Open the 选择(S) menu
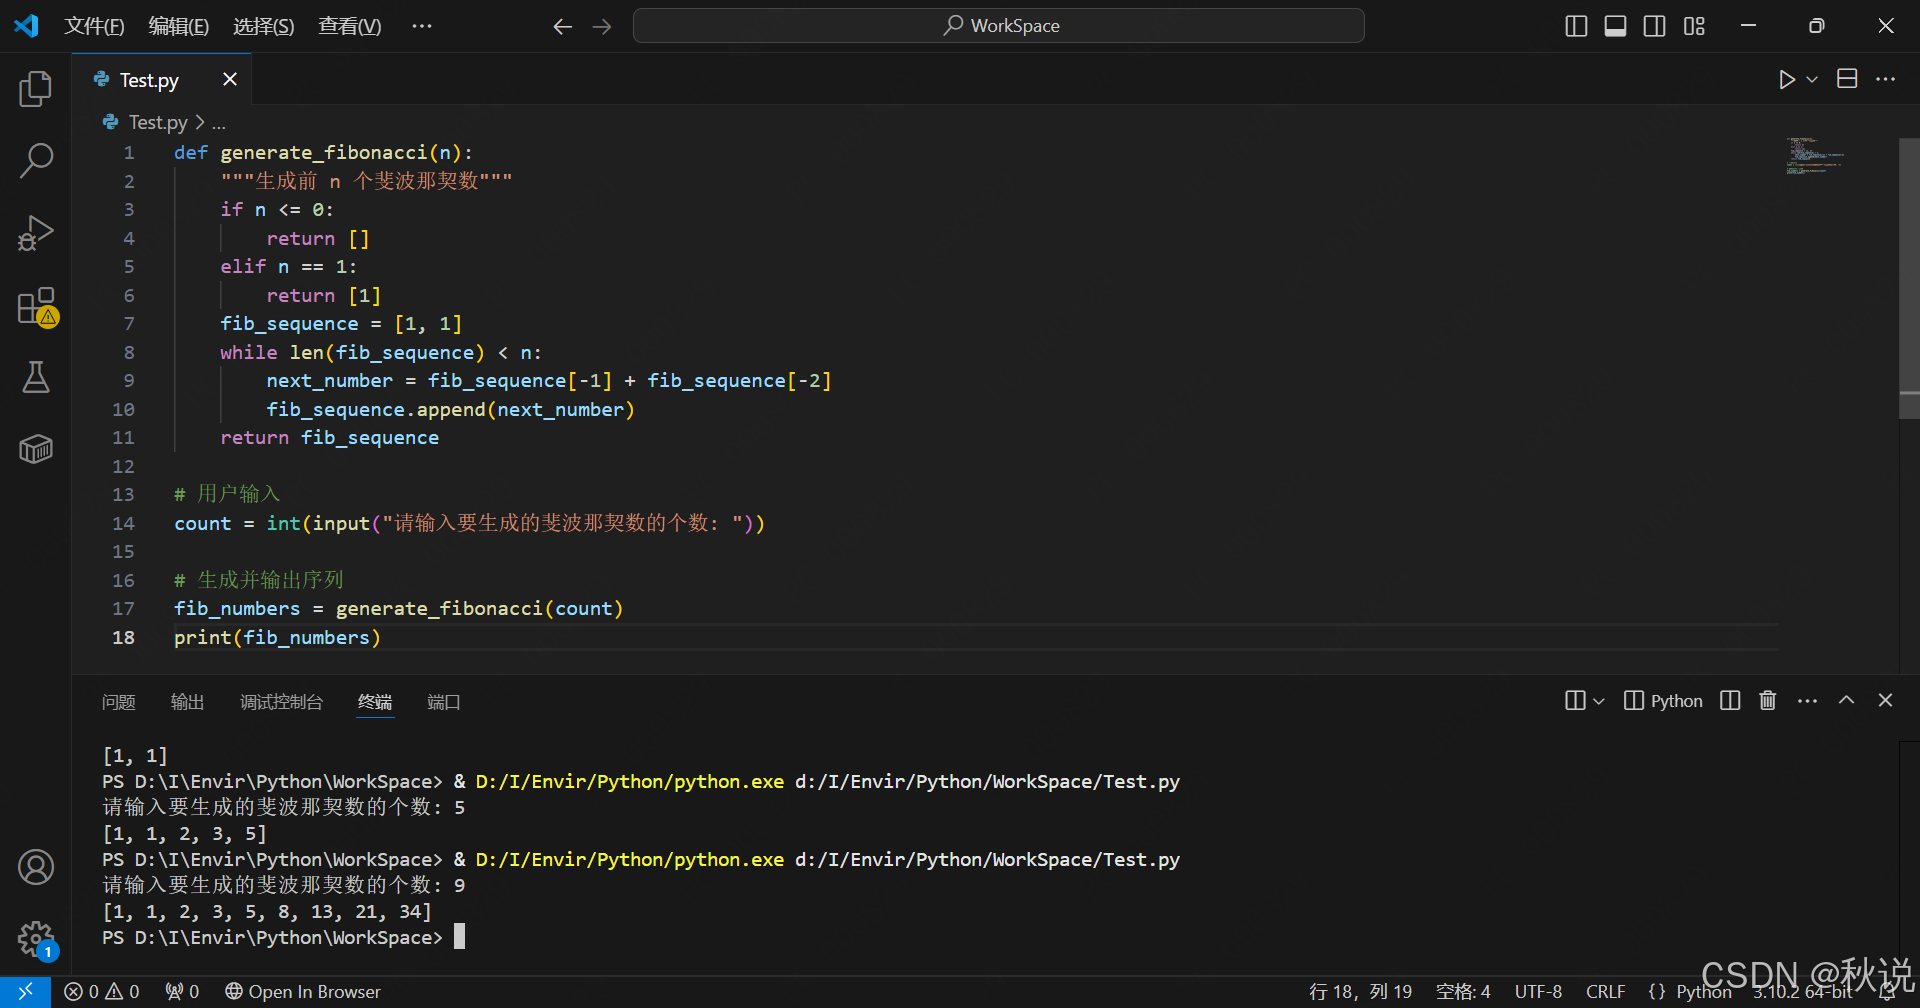 coord(264,26)
